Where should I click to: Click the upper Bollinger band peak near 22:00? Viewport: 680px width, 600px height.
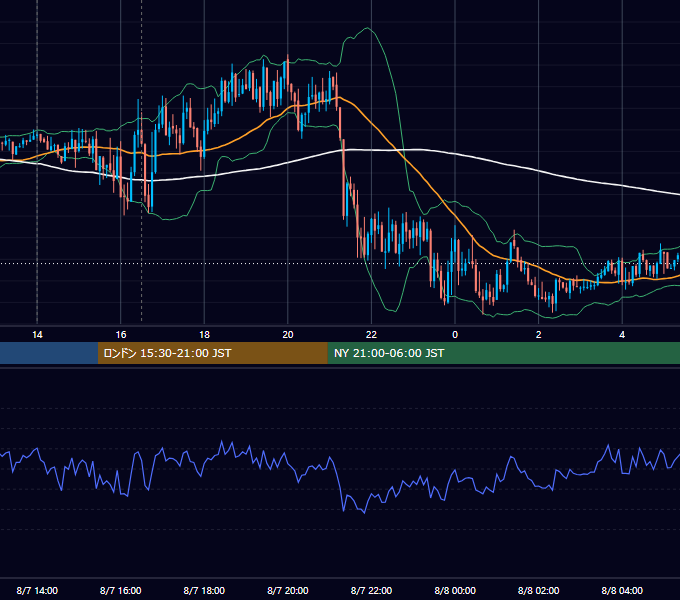368,28
